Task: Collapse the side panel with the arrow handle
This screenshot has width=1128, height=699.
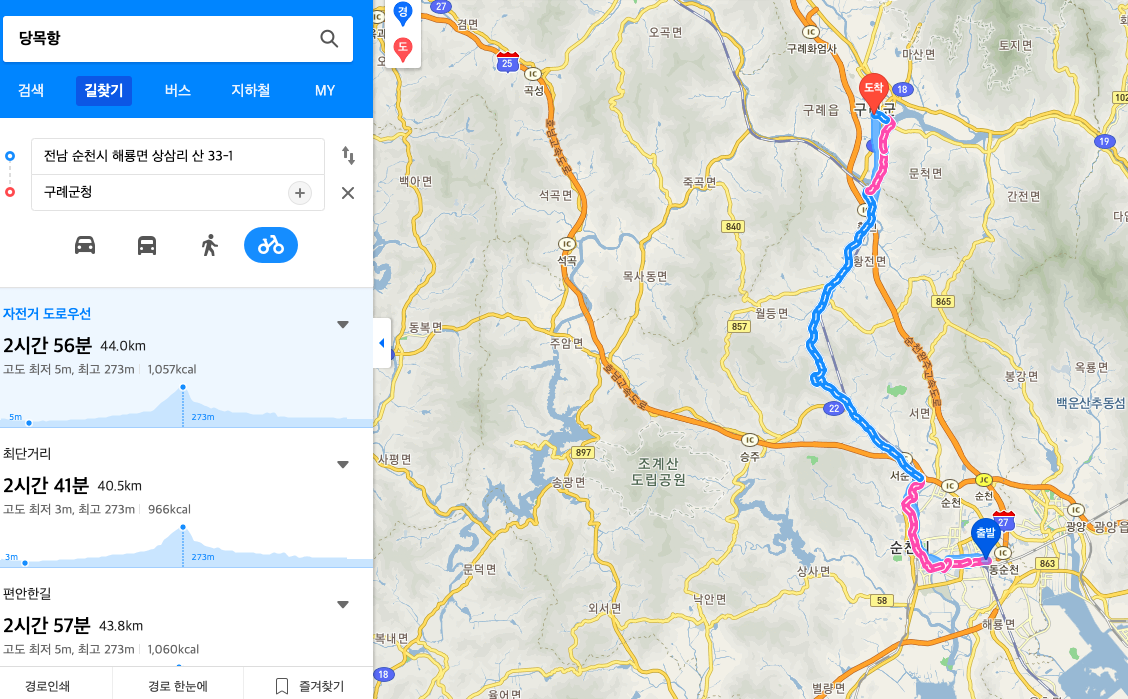Action: [x=382, y=343]
